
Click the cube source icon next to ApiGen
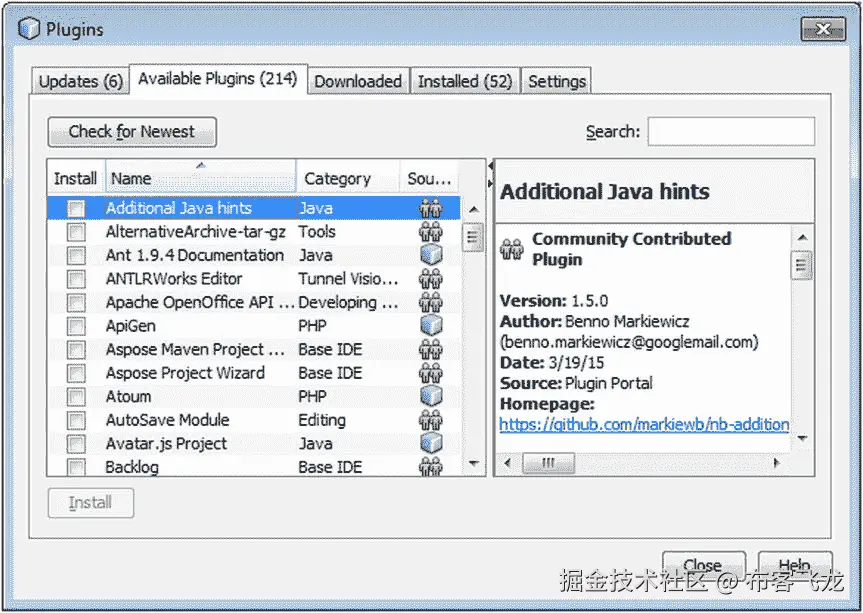(430, 325)
